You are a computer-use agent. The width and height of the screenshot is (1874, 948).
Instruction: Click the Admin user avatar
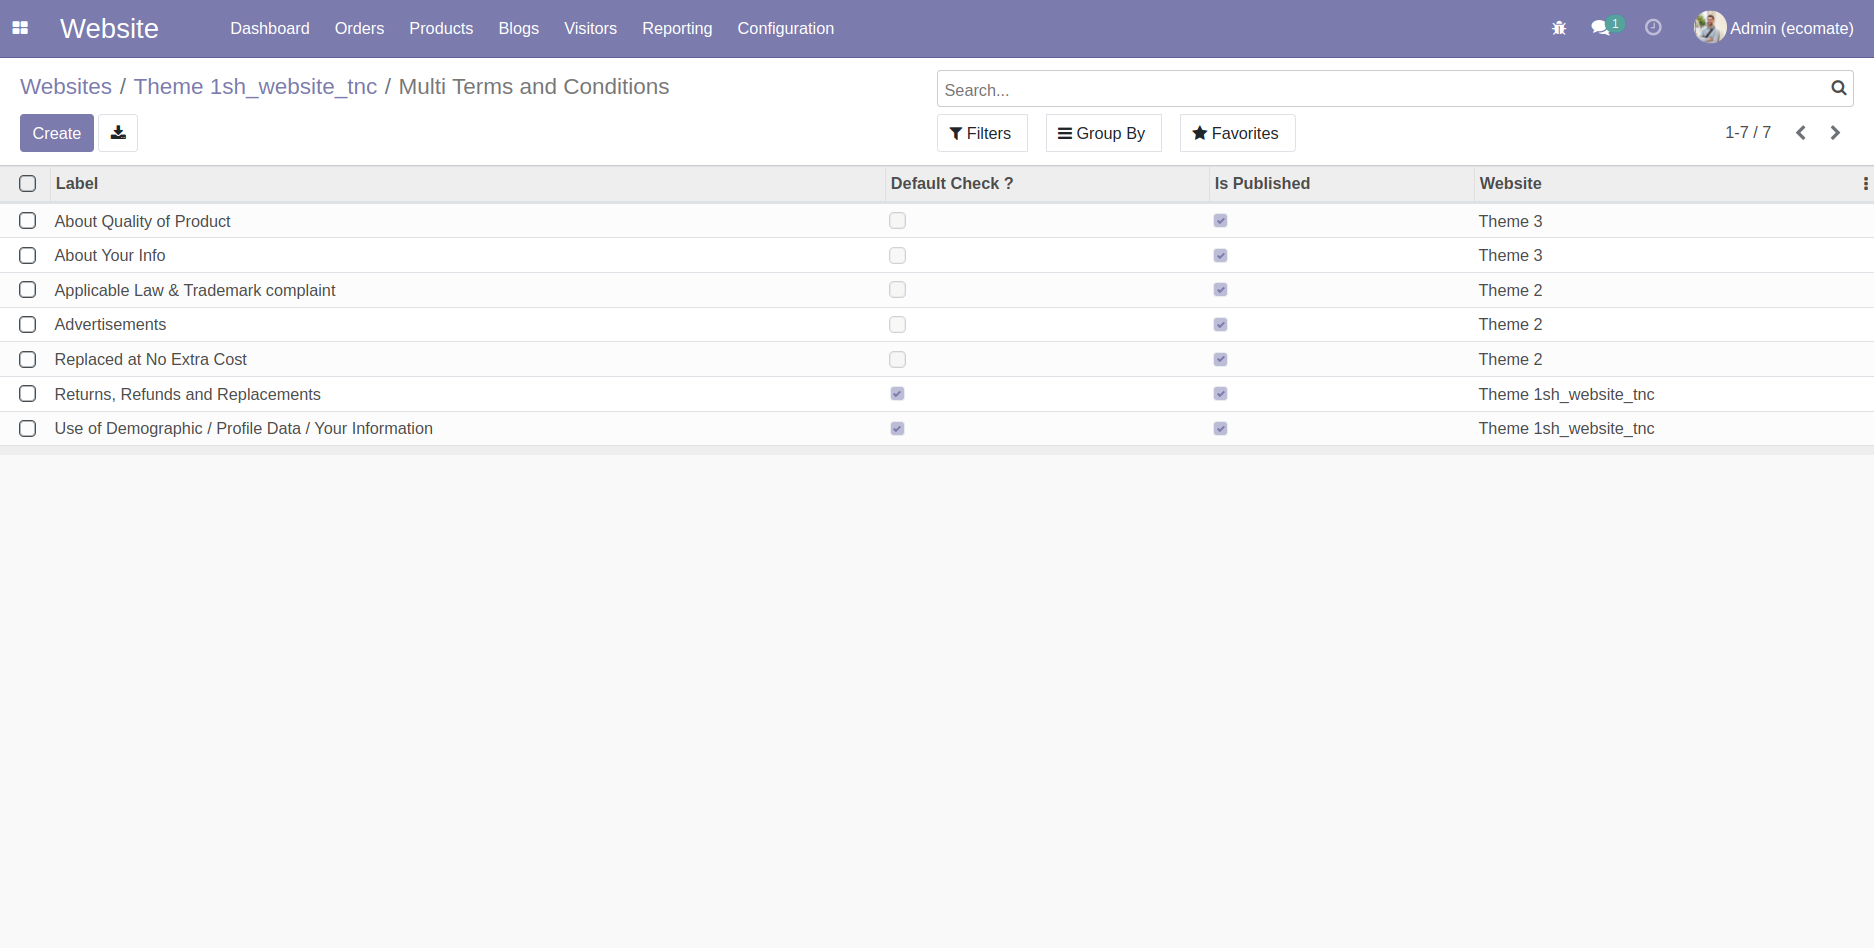pyautogui.click(x=1709, y=28)
